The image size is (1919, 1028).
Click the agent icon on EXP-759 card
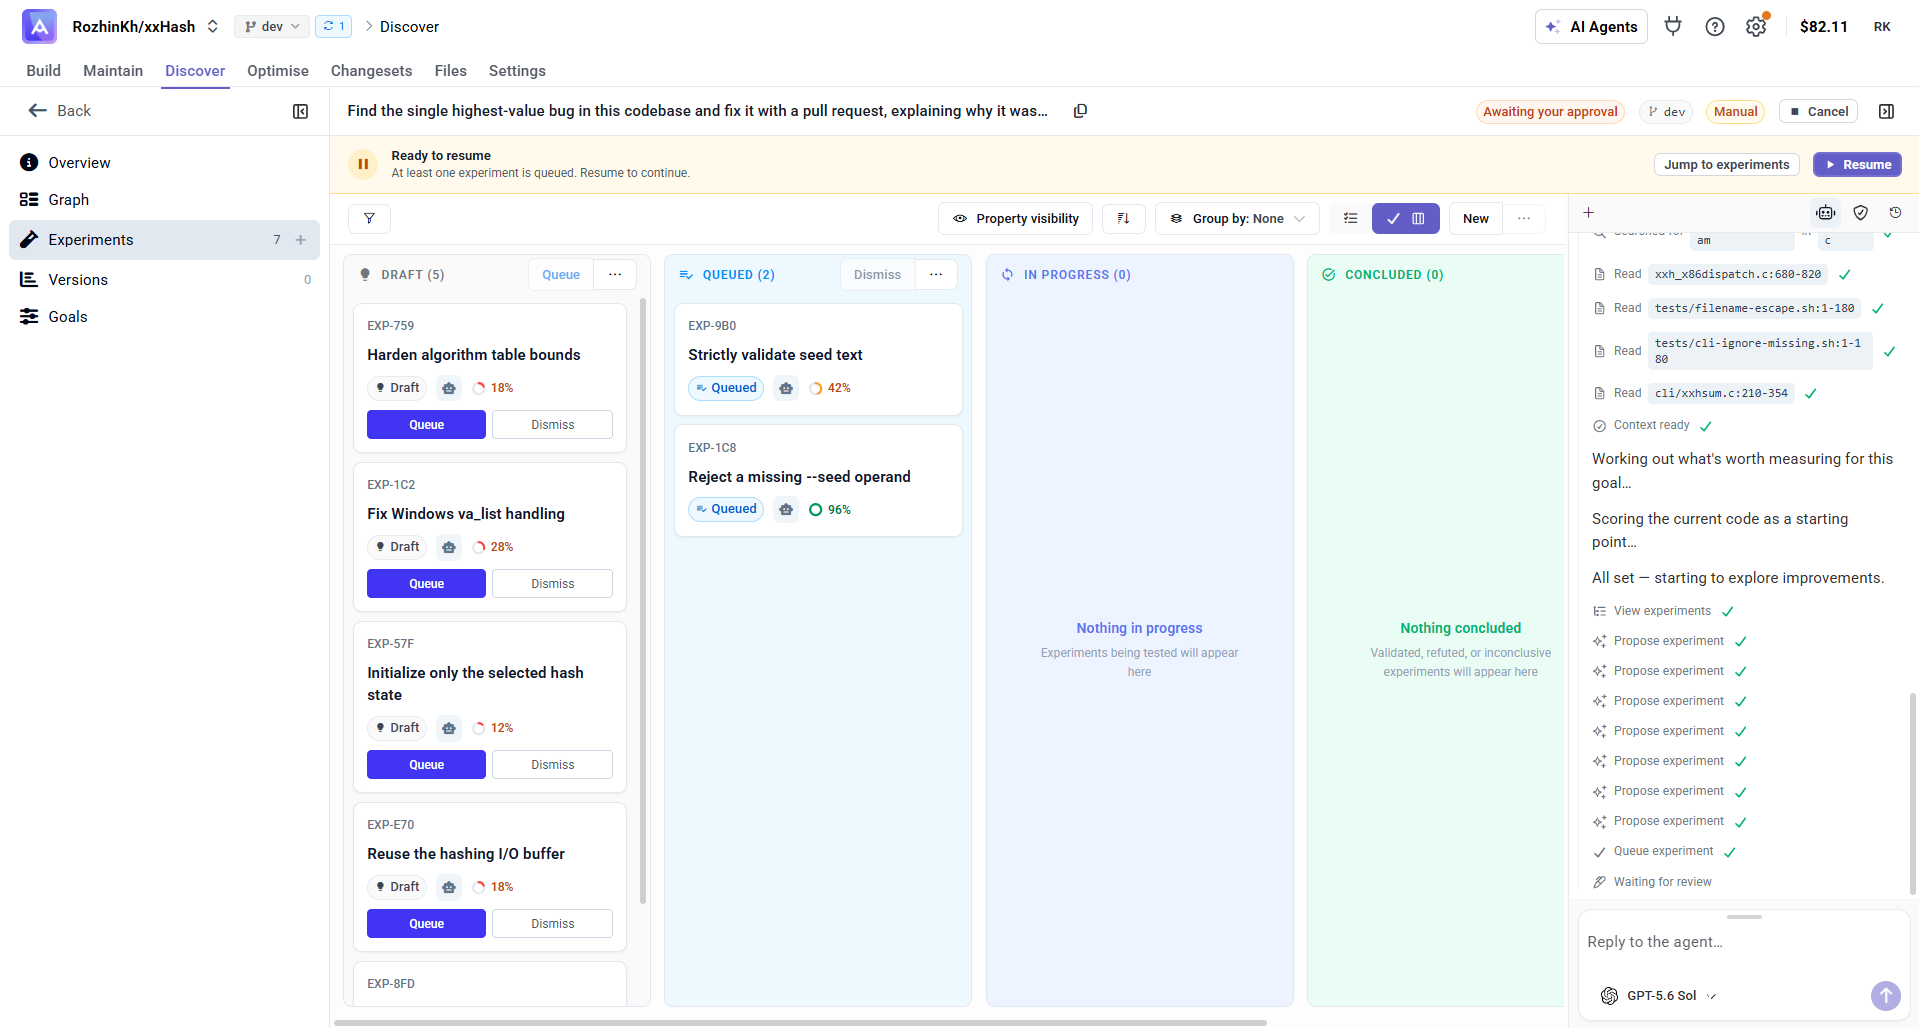pyautogui.click(x=449, y=388)
